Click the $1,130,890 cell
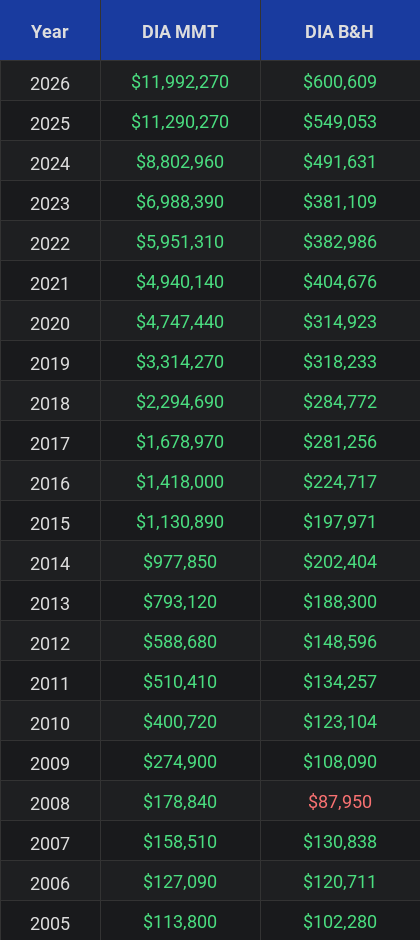 [x=180, y=522]
